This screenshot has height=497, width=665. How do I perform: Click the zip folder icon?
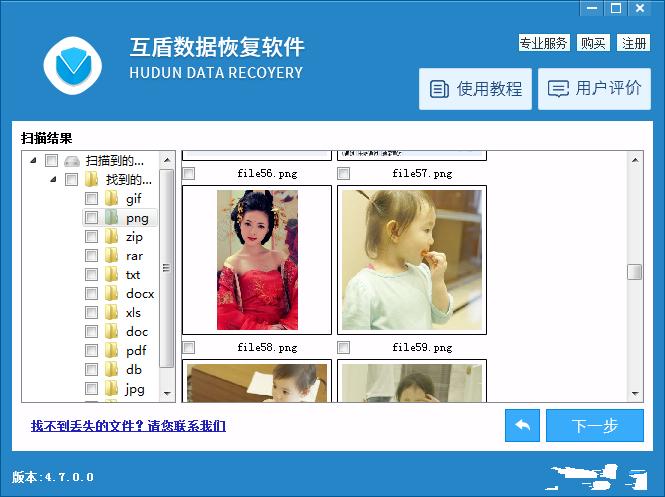click(111, 236)
